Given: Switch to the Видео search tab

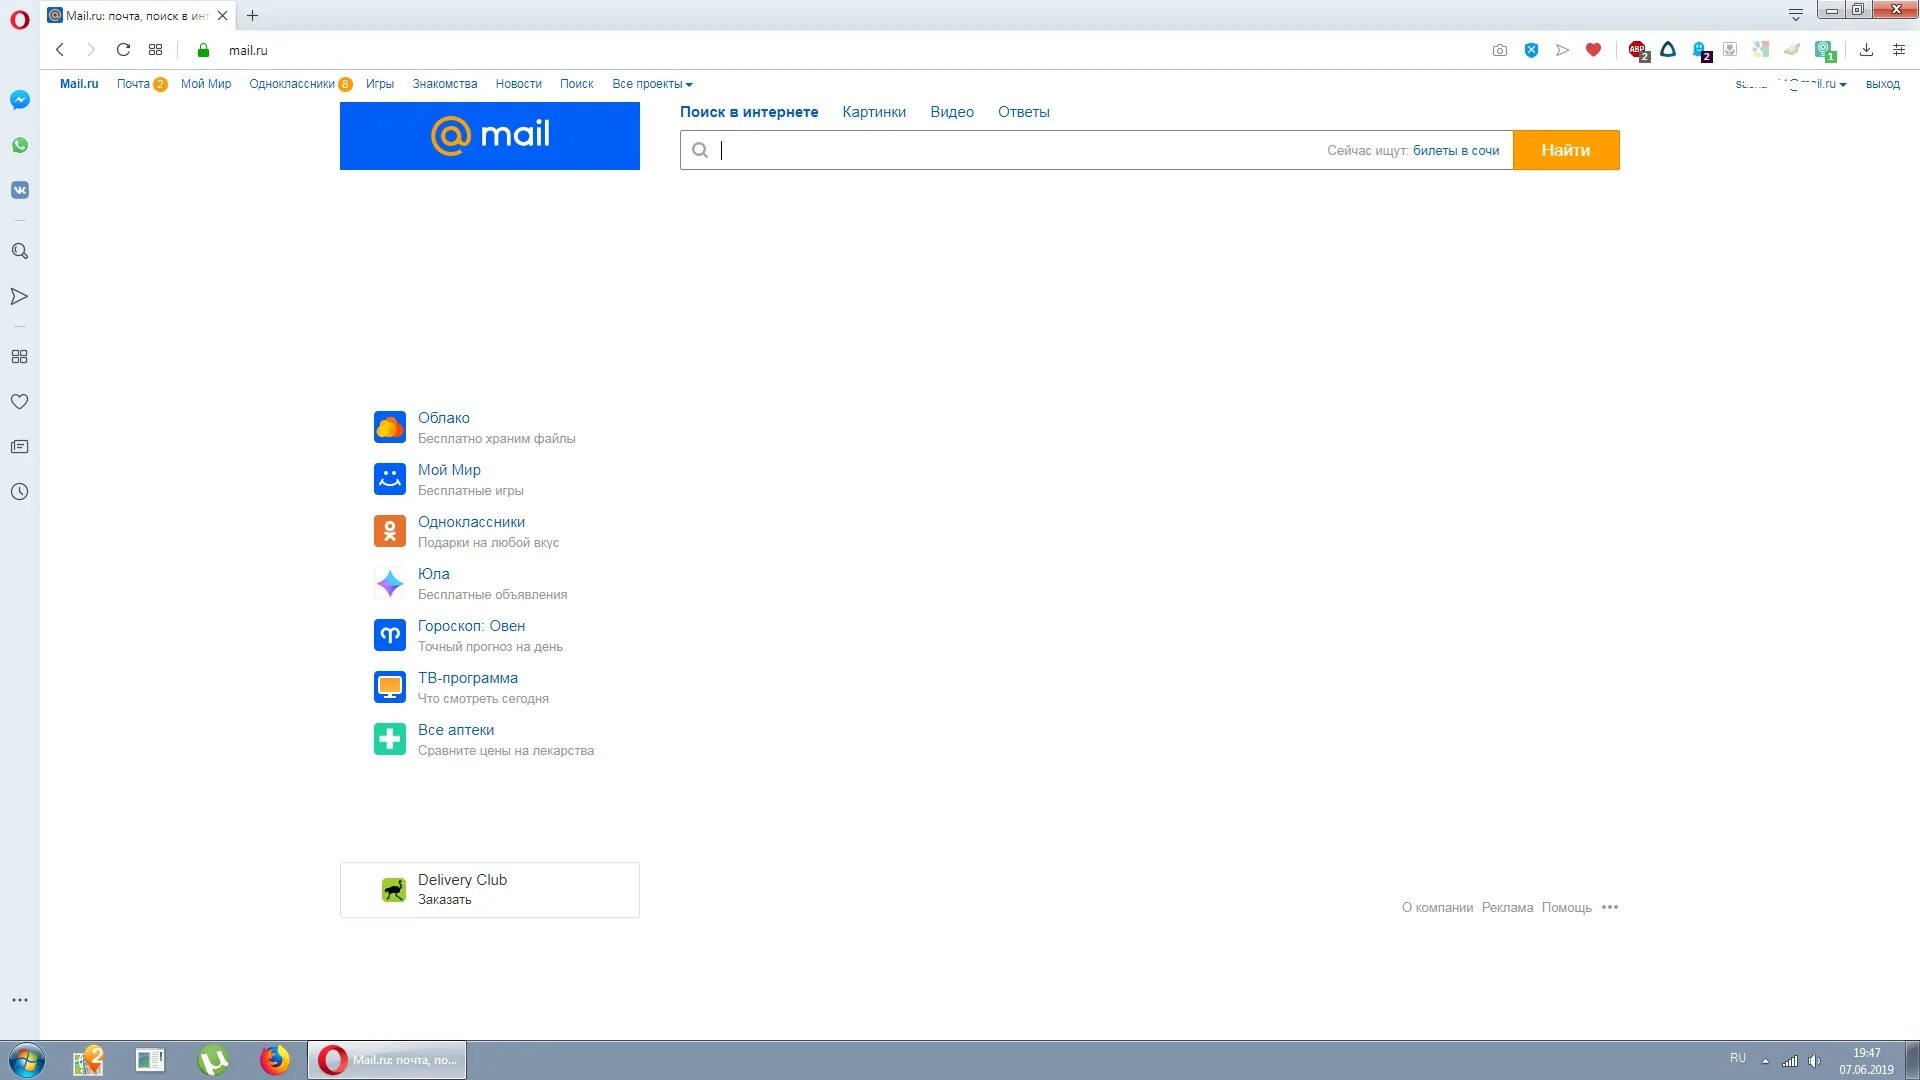Looking at the screenshot, I should click(952, 112).
